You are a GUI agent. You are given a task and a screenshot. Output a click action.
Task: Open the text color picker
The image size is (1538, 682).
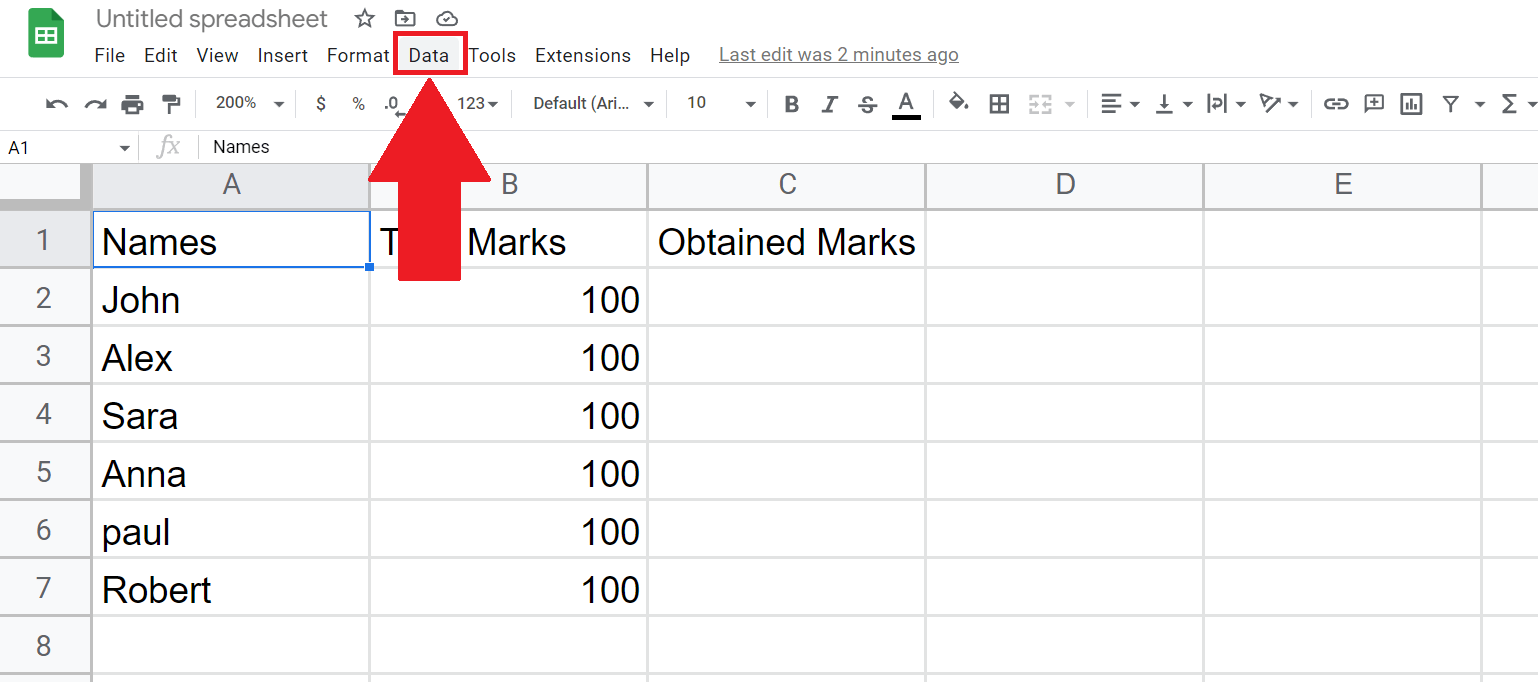906,103
